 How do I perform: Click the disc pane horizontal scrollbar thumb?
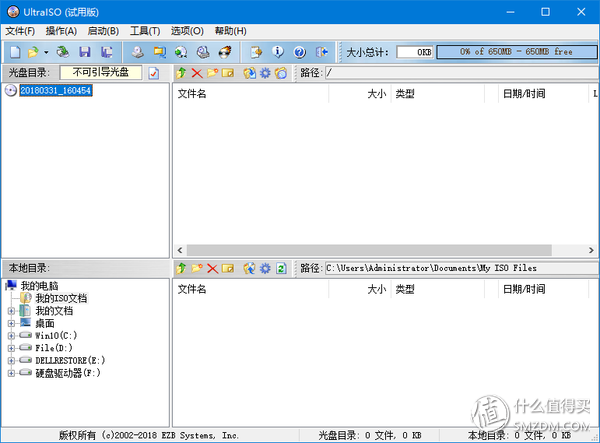tap(369, 250)
